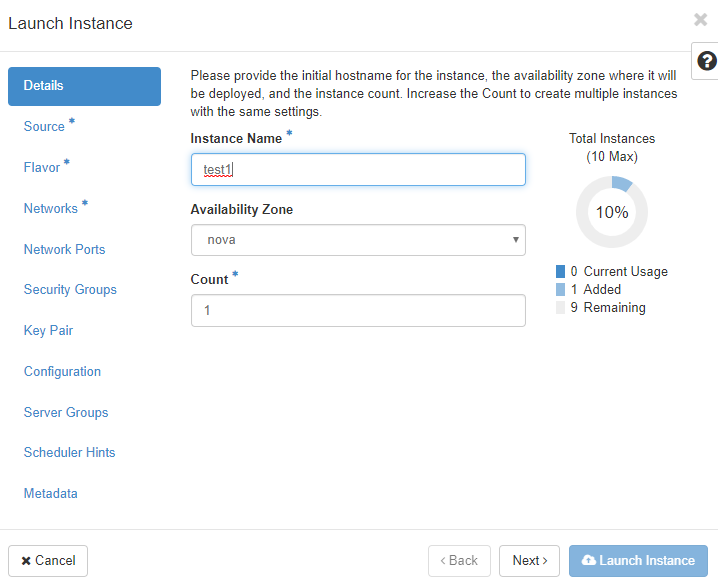Click the Back button
This screenshot has height=587, width=718.
point(459,560)
